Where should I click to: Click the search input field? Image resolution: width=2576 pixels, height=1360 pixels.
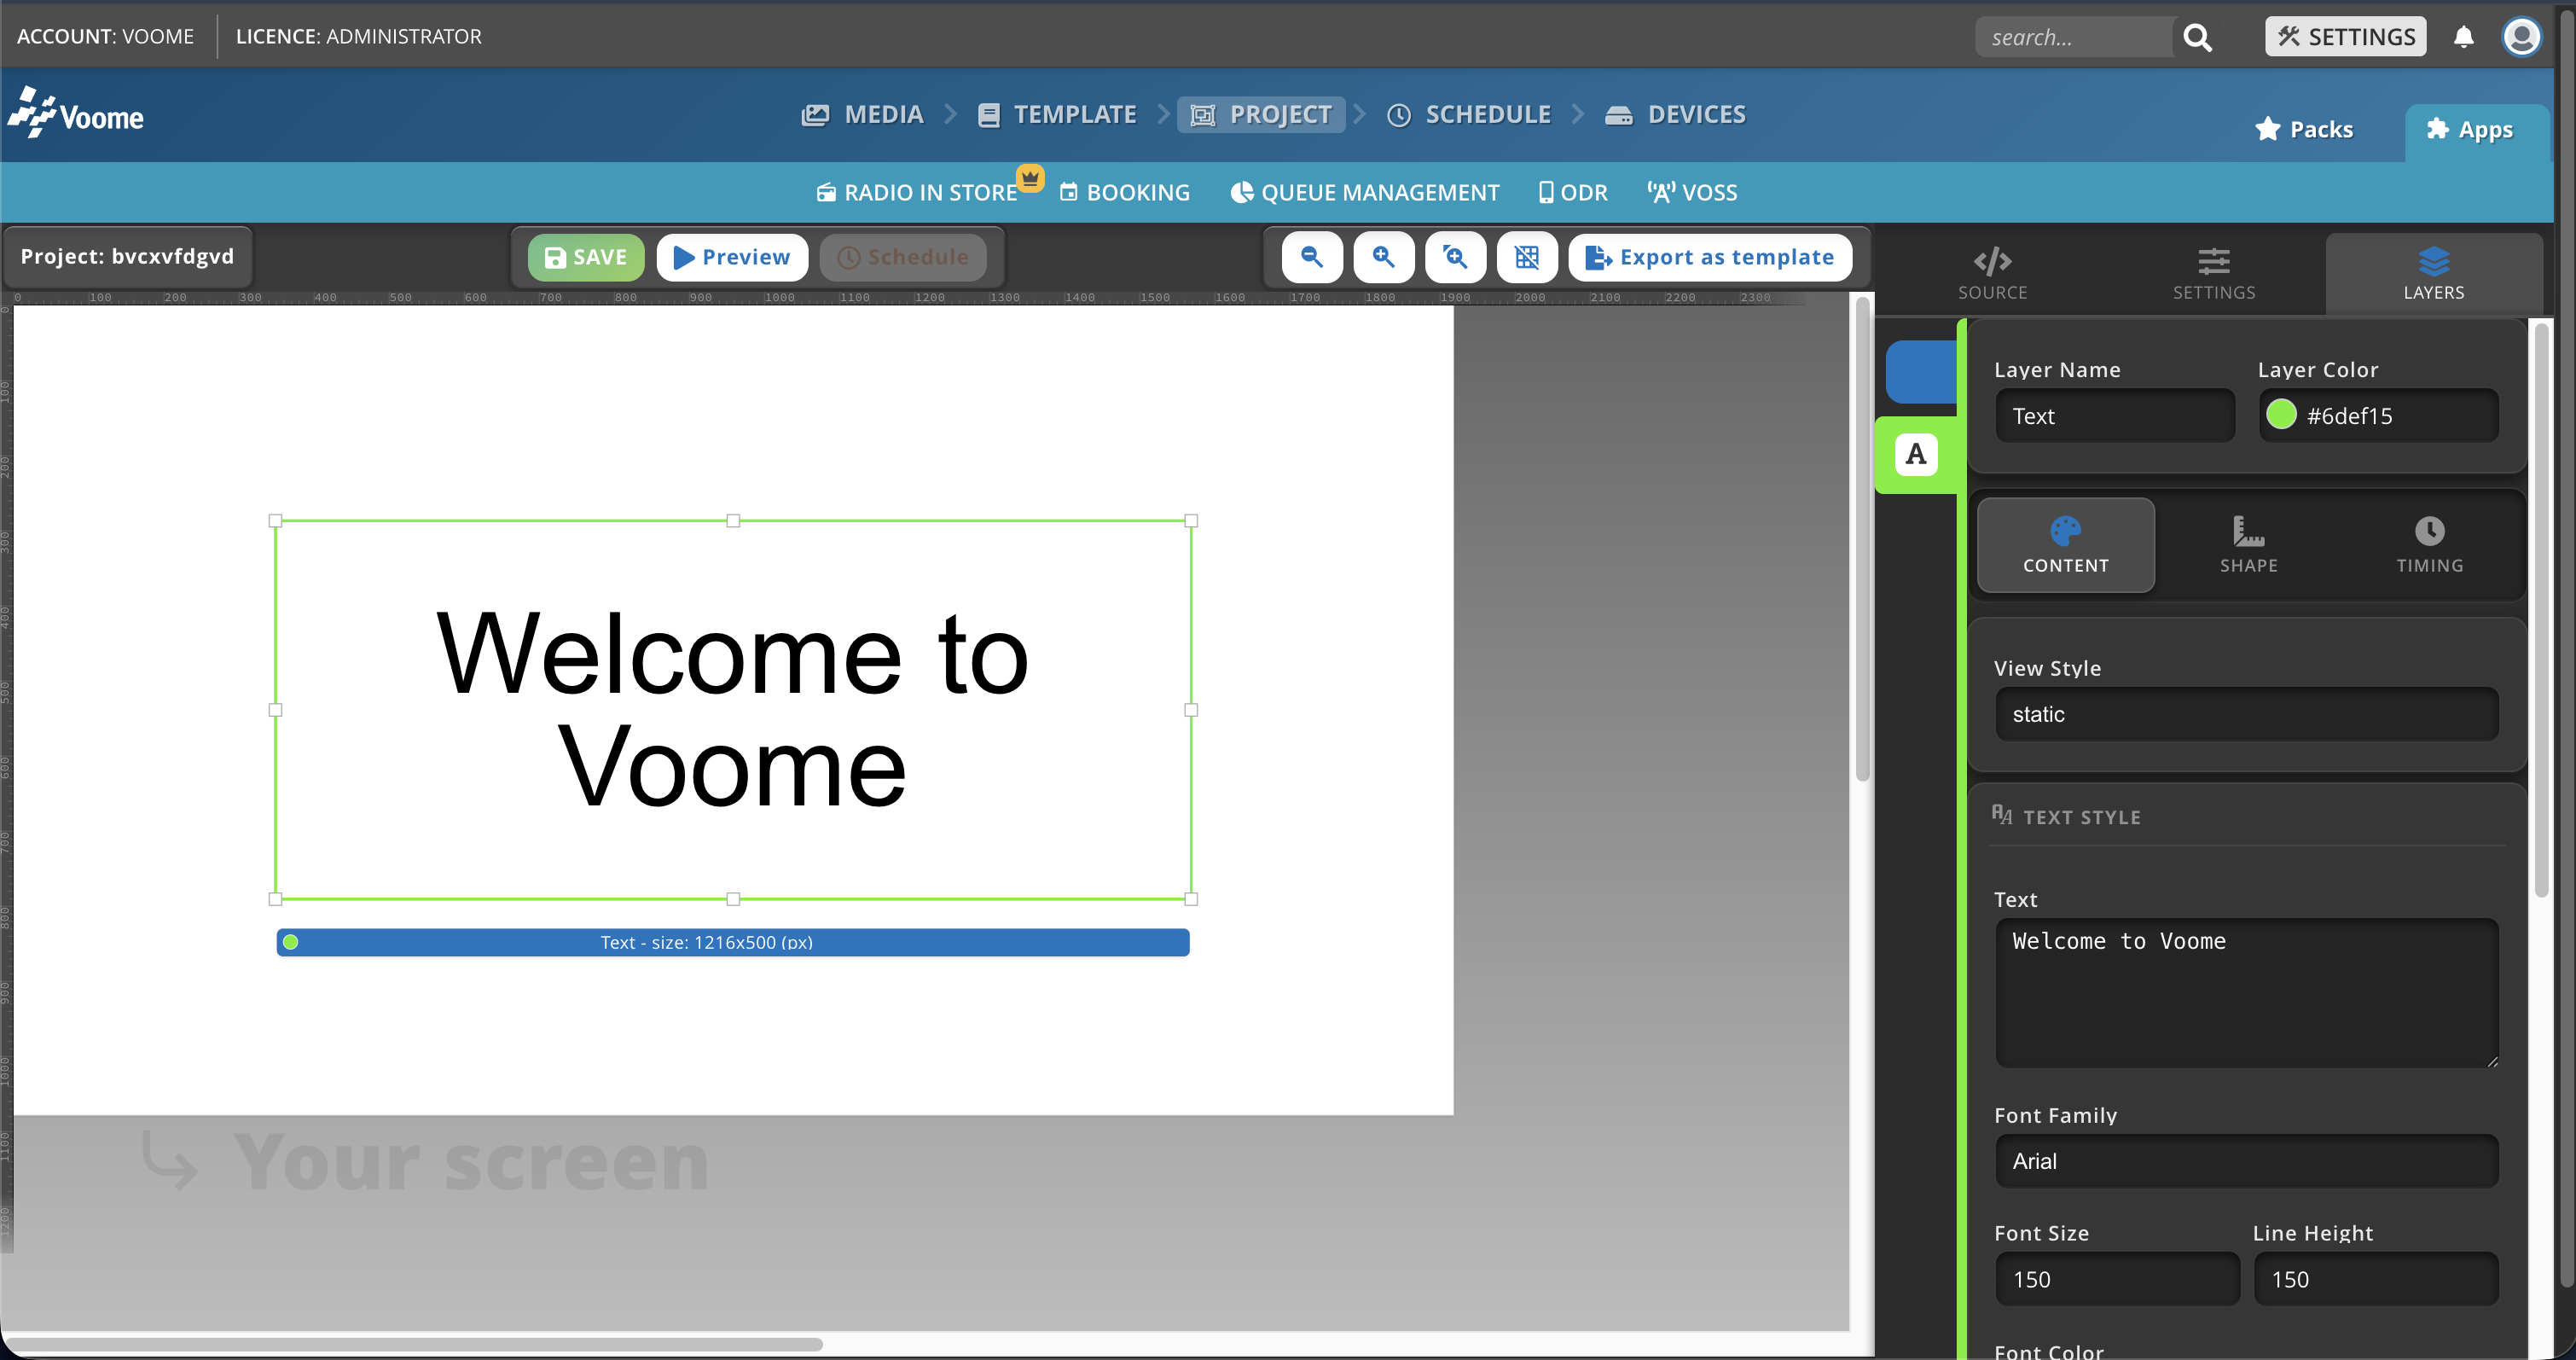click(2075, 37)
